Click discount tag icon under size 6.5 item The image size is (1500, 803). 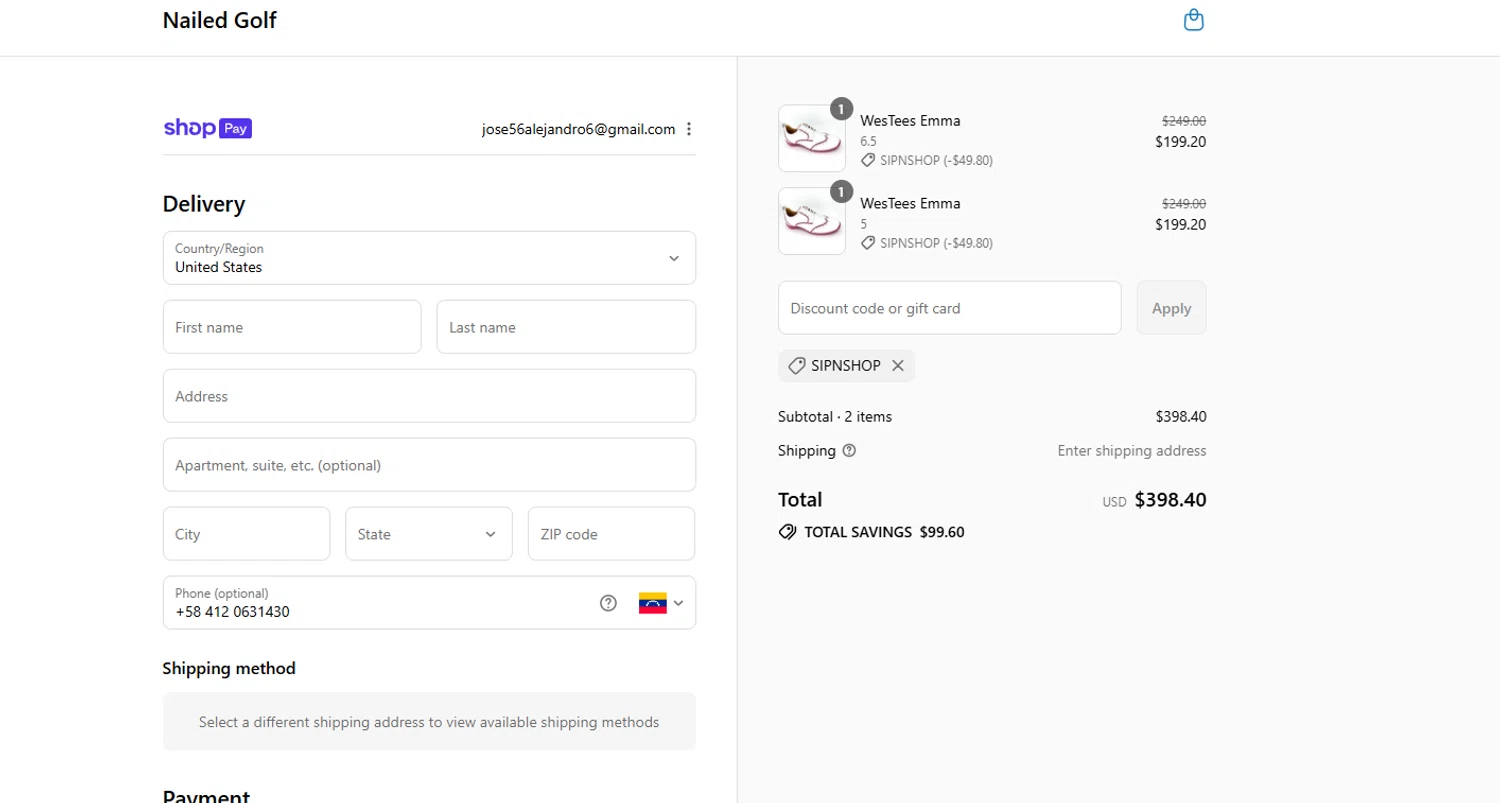(x=868, y=160)
